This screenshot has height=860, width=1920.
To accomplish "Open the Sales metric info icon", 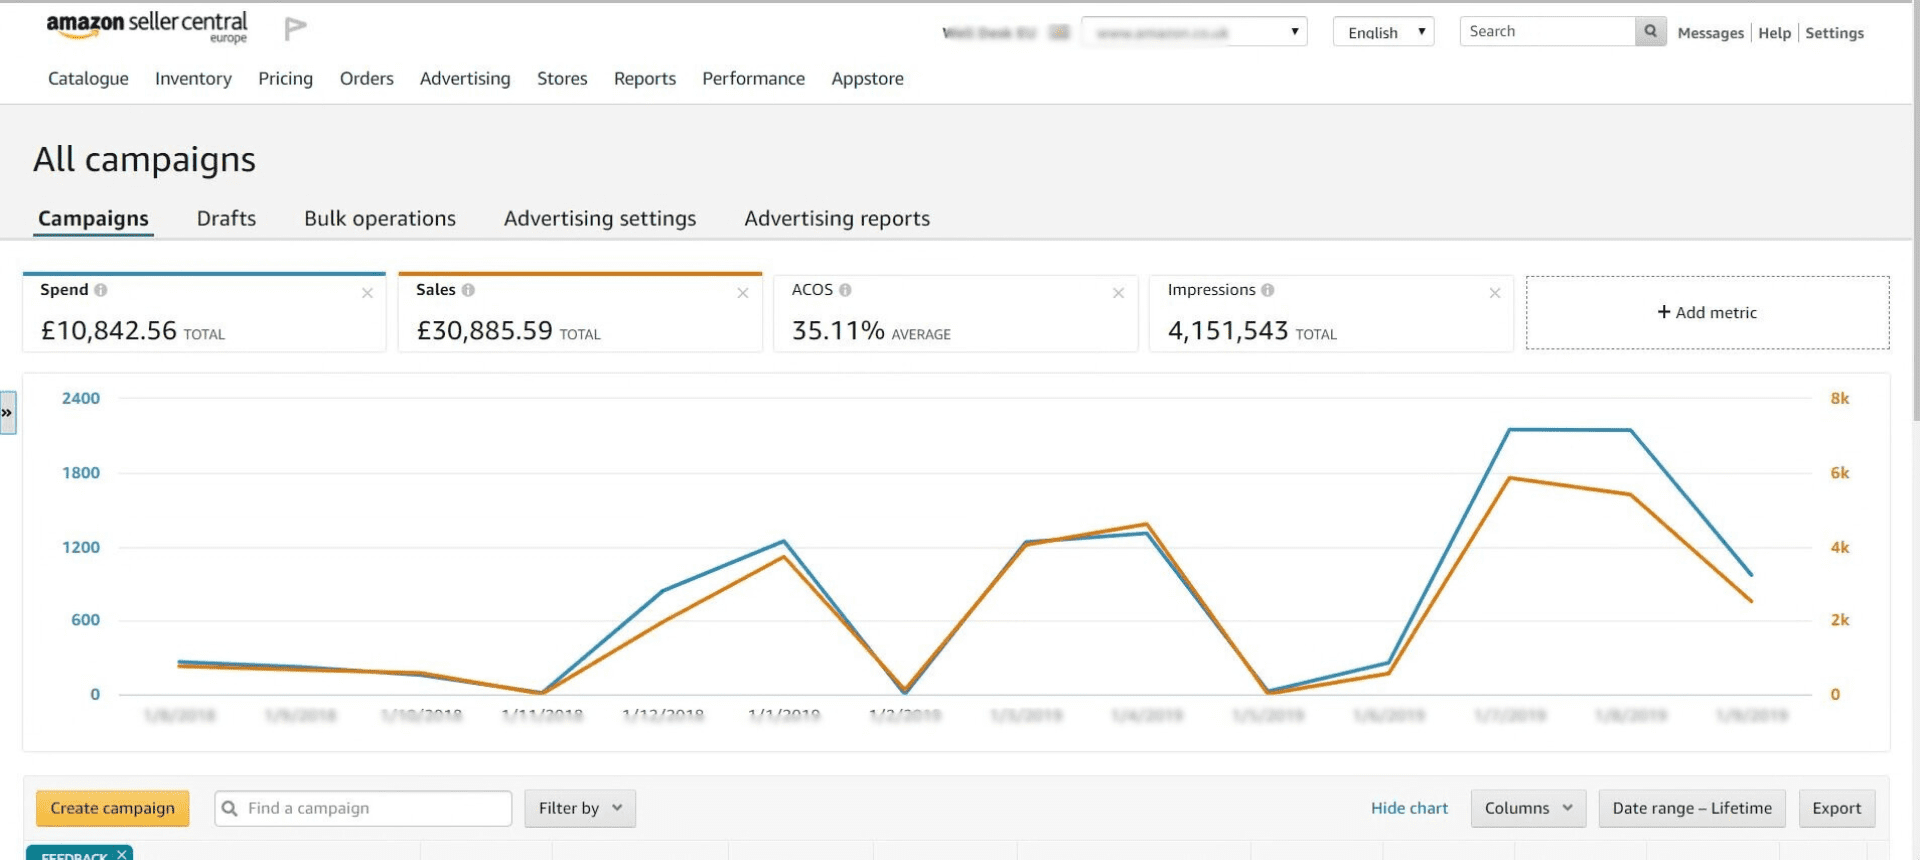I will 468,290.
